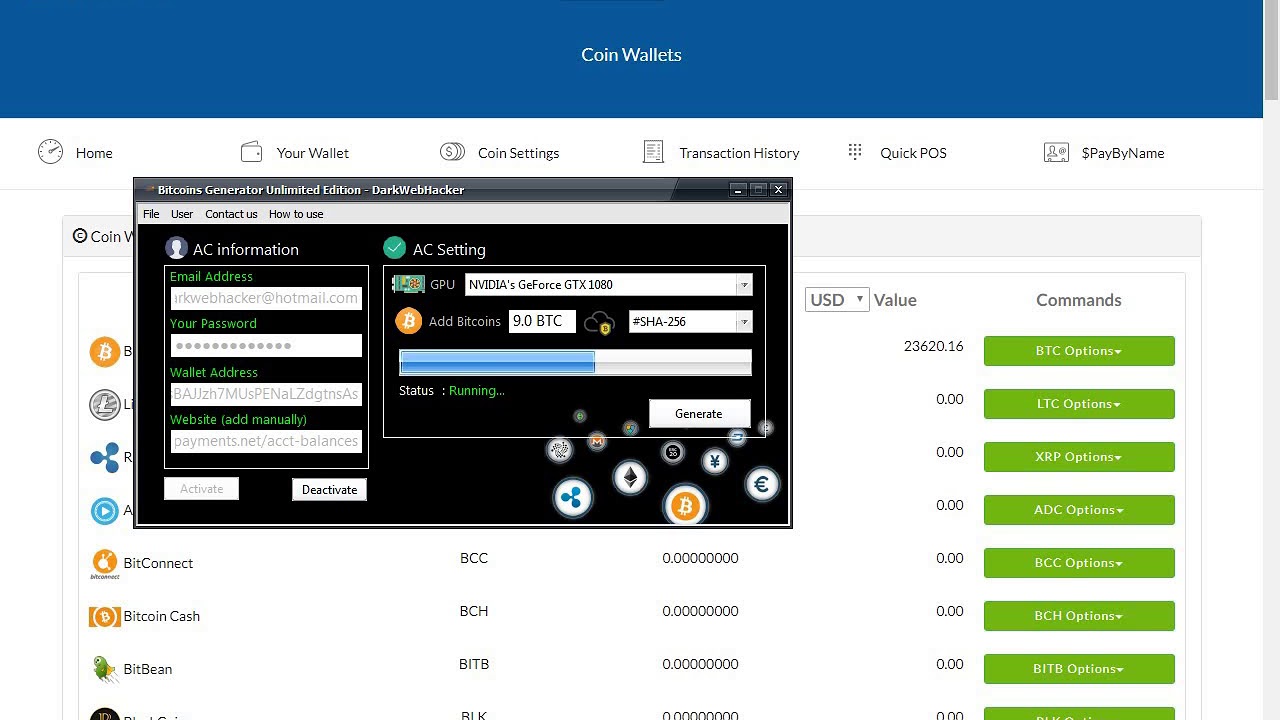
Task: Click the 9.0 BTC amount field
Action: 542,321
